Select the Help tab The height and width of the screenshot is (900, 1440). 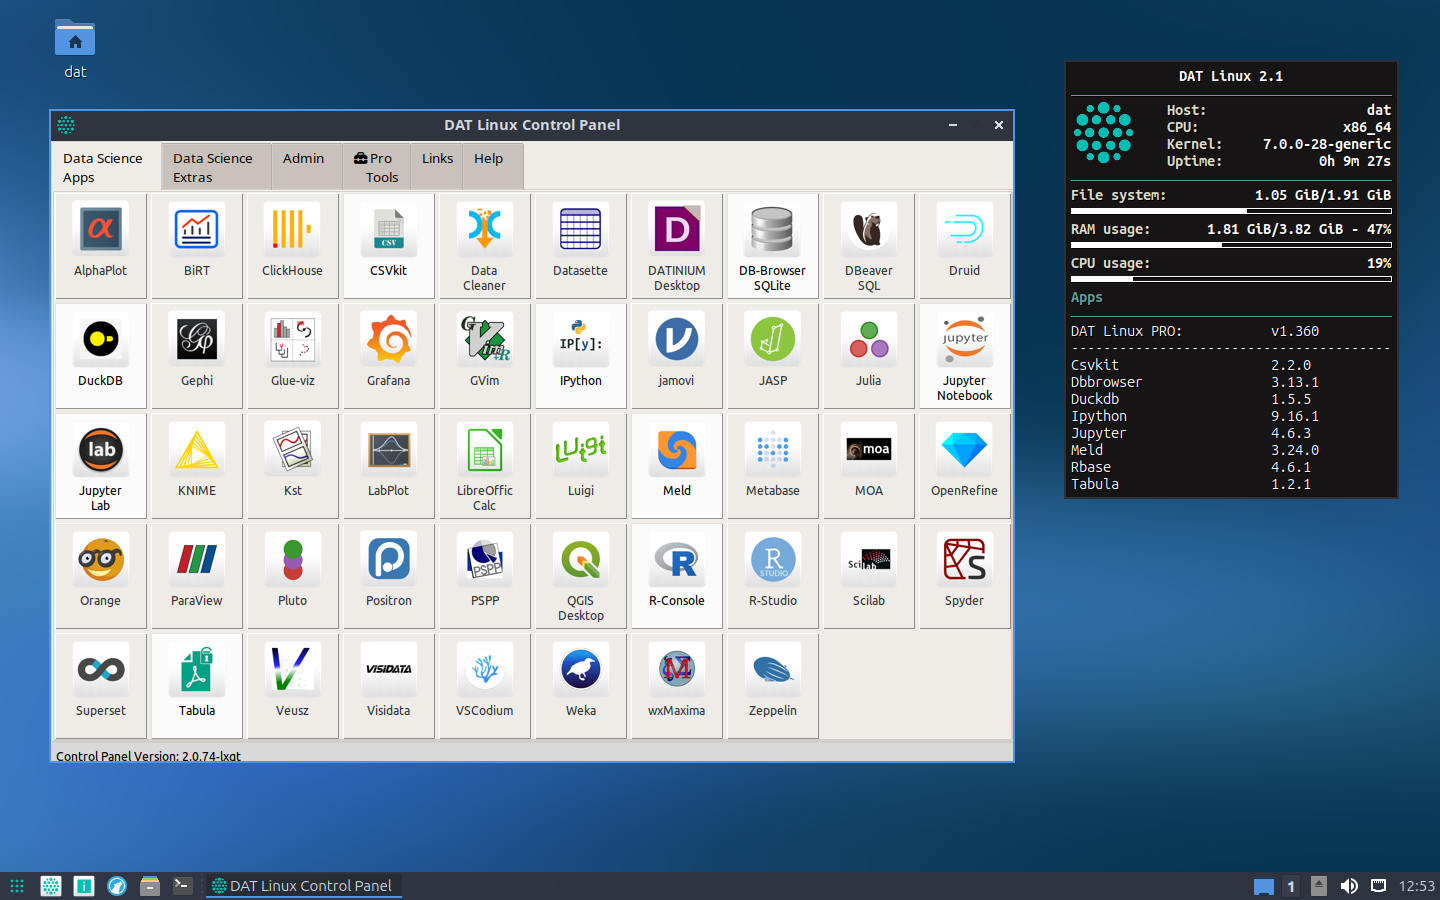492,167
